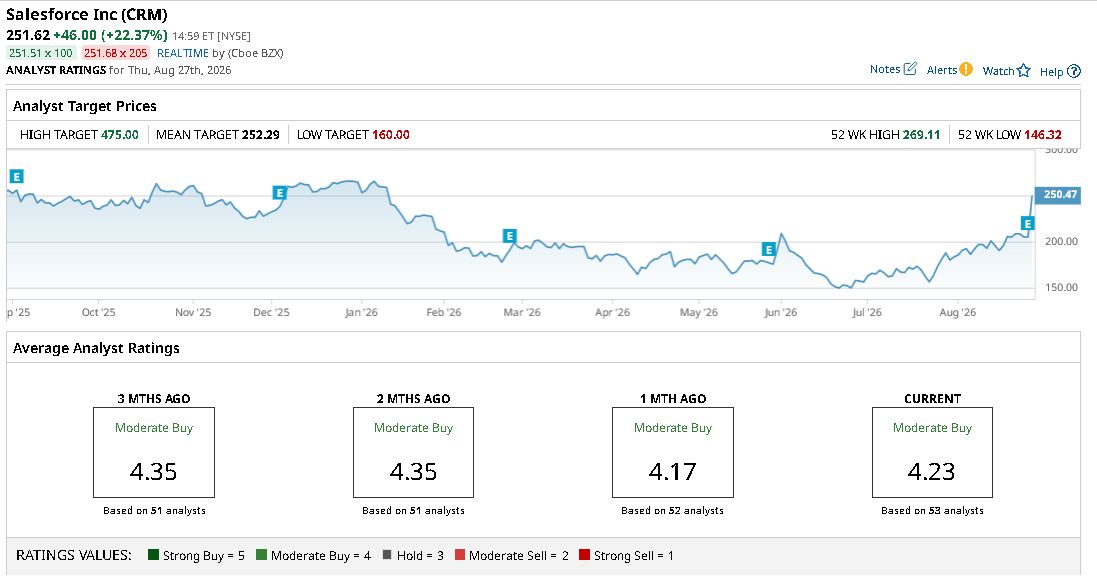The width and height of the screenshot is (1097, 582).
Task: Click the earnings E marker near Jun '26
Action: 768,250
